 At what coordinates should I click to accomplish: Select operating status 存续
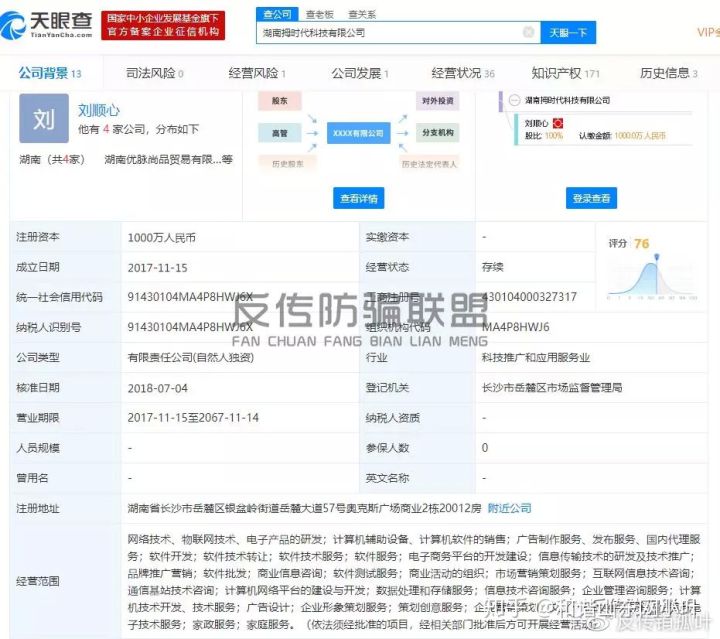tap(492, 267)
